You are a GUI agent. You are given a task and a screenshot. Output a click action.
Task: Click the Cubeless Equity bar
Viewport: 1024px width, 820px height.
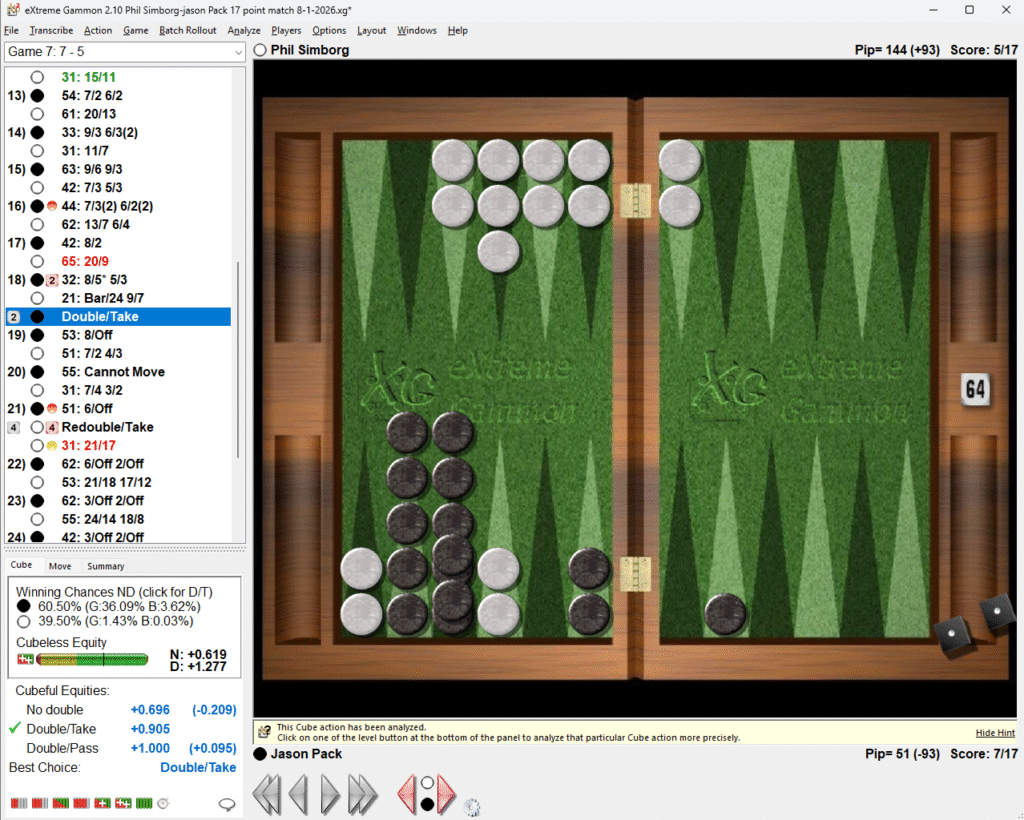[92, 659]
